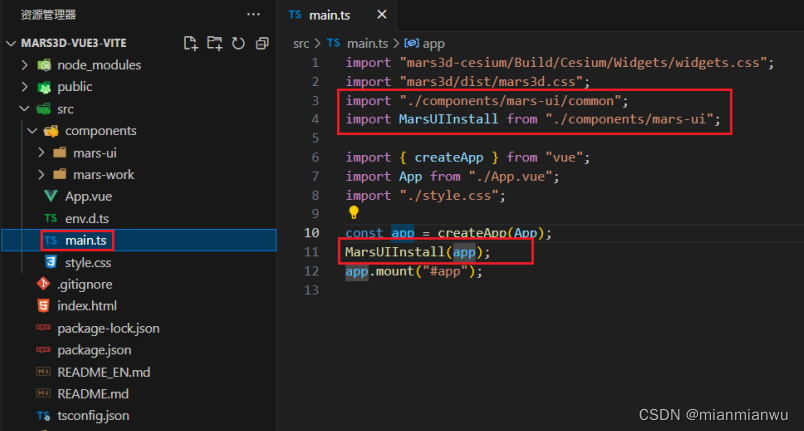
Task: Click the app symbol in breadcrumb
Action: coord(434,43)
